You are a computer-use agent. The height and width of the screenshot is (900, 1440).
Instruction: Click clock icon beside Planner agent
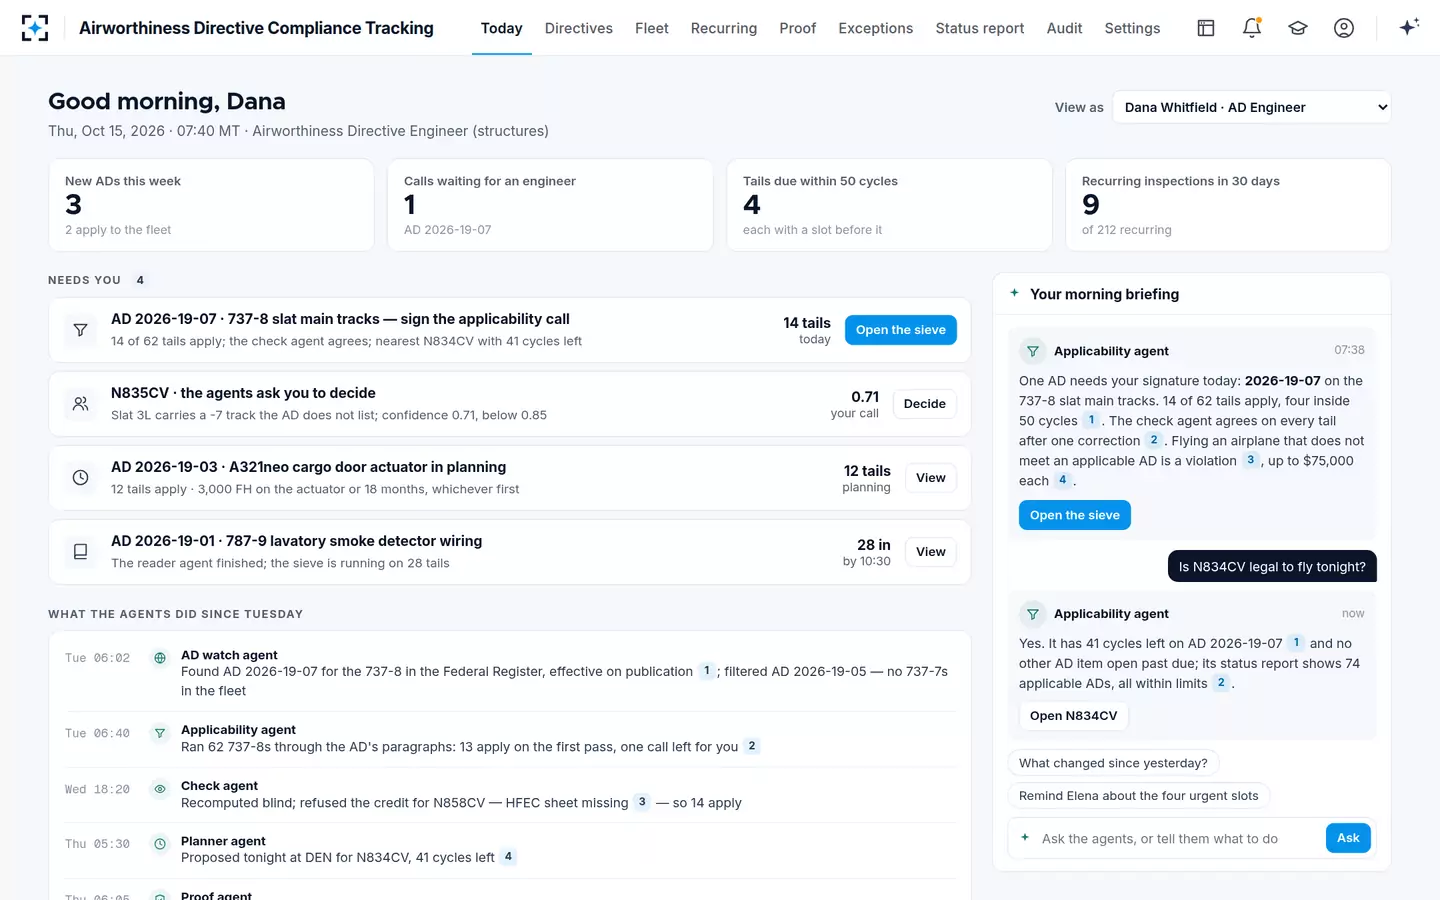click(160, 844)
